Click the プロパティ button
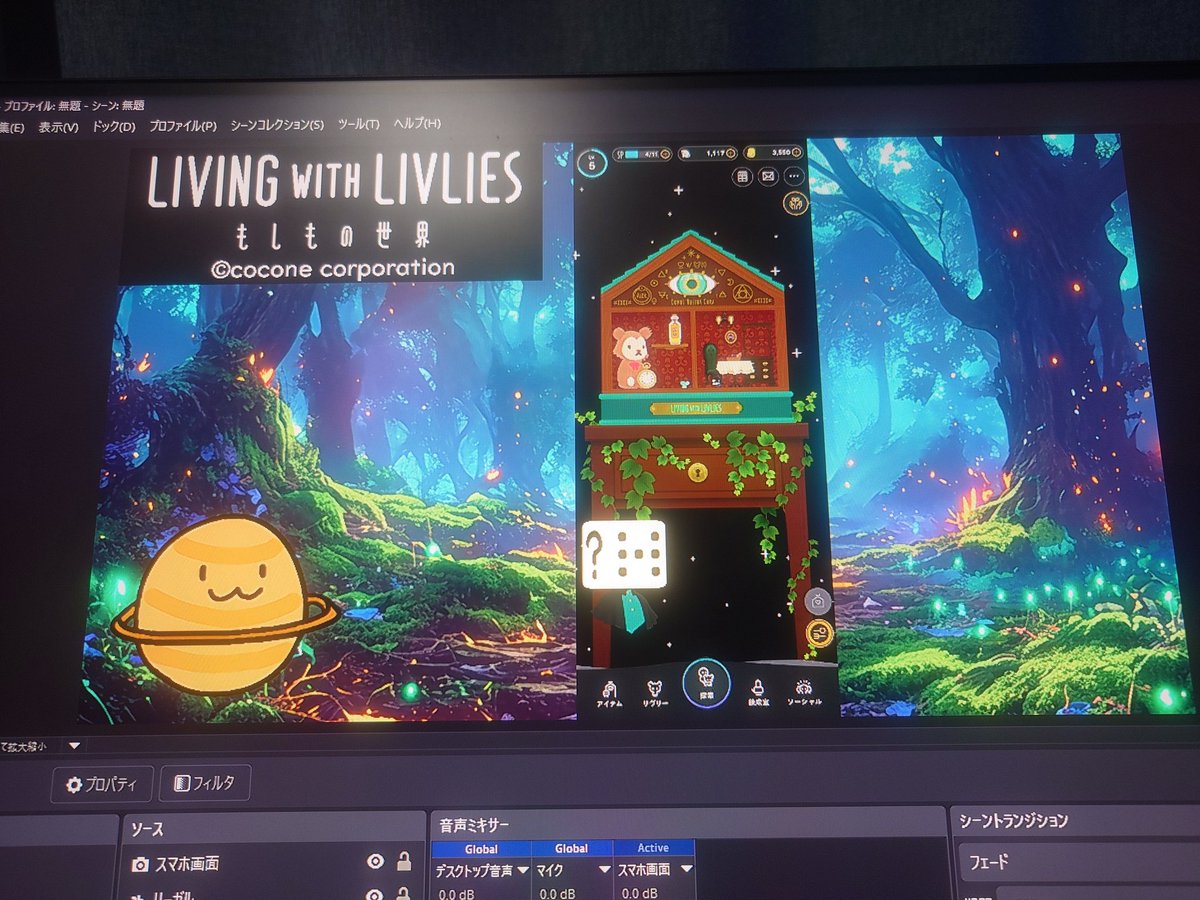1200x900 pixels. 102,784
